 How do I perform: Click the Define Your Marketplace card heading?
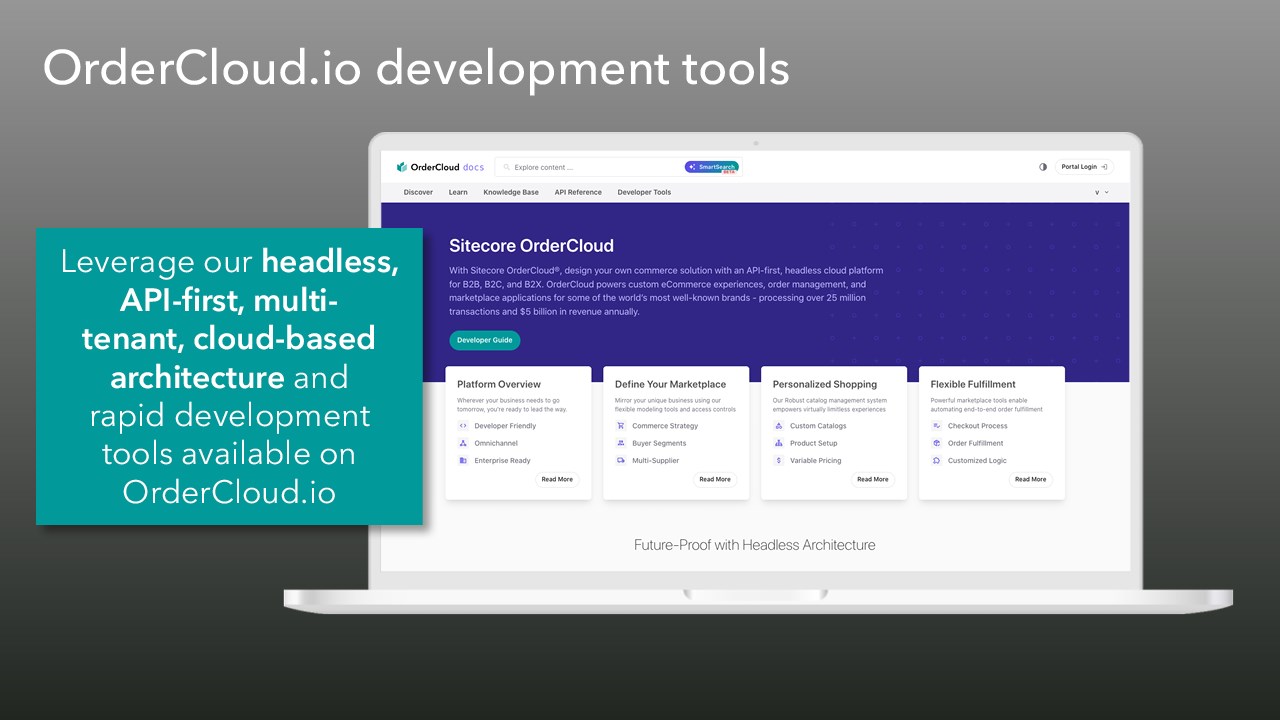click(x=671, y=384)
